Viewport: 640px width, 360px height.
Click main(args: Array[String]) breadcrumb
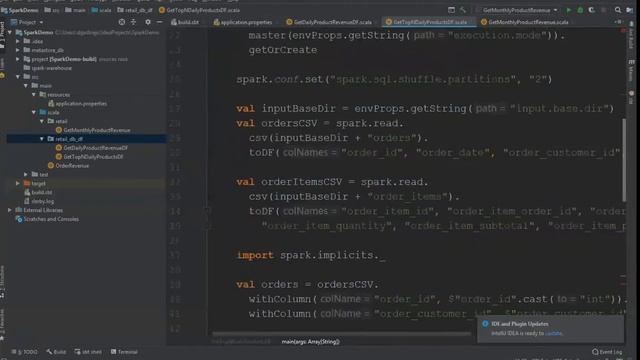click(311, 342)
